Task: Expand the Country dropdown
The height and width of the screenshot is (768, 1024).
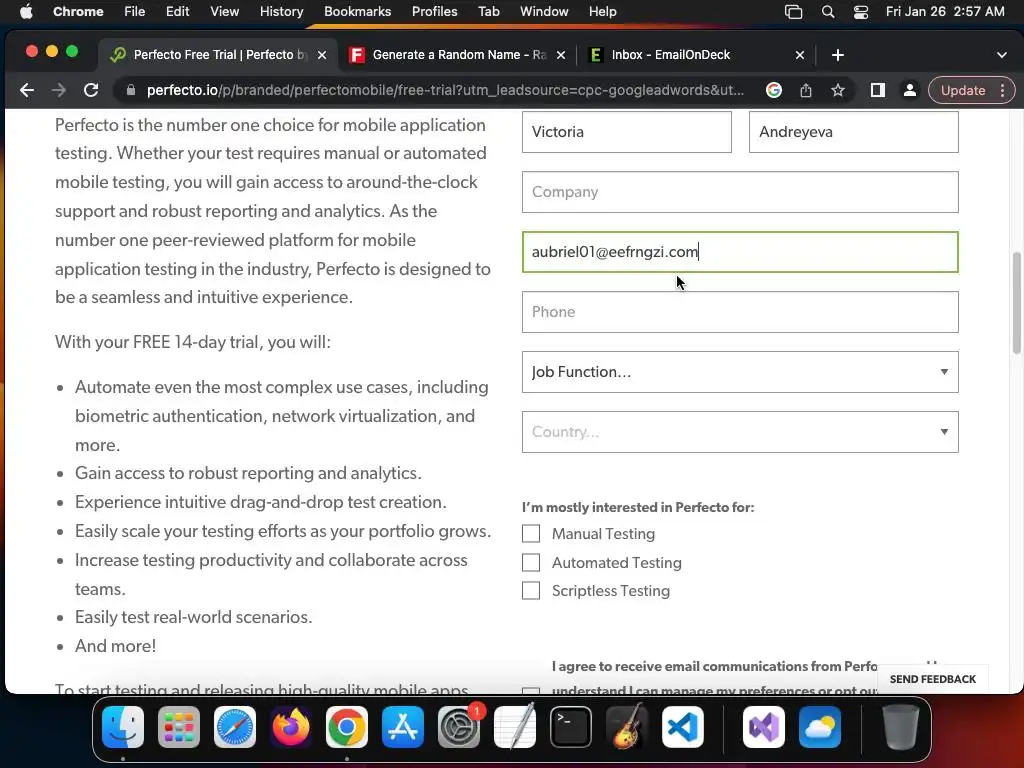Action: [x=740, y=432]
